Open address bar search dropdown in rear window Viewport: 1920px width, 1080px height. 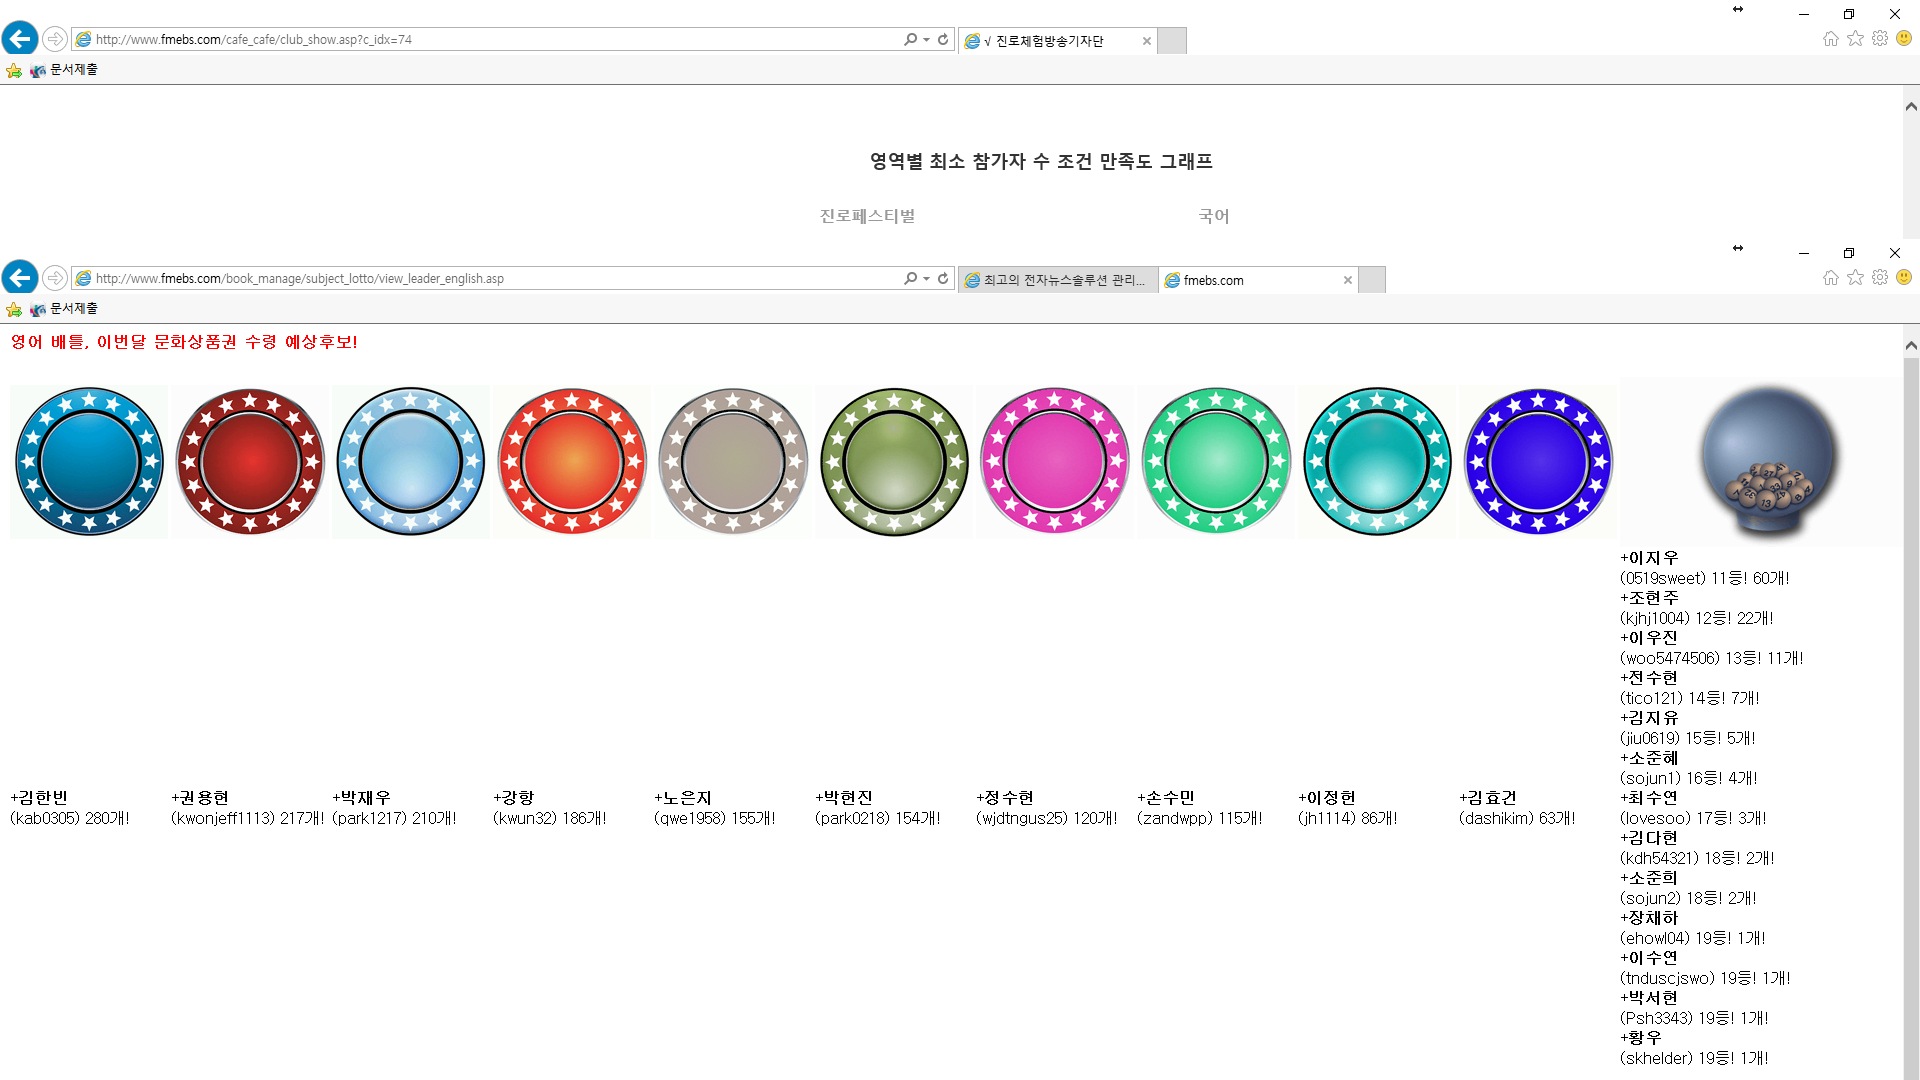[926, 39]
